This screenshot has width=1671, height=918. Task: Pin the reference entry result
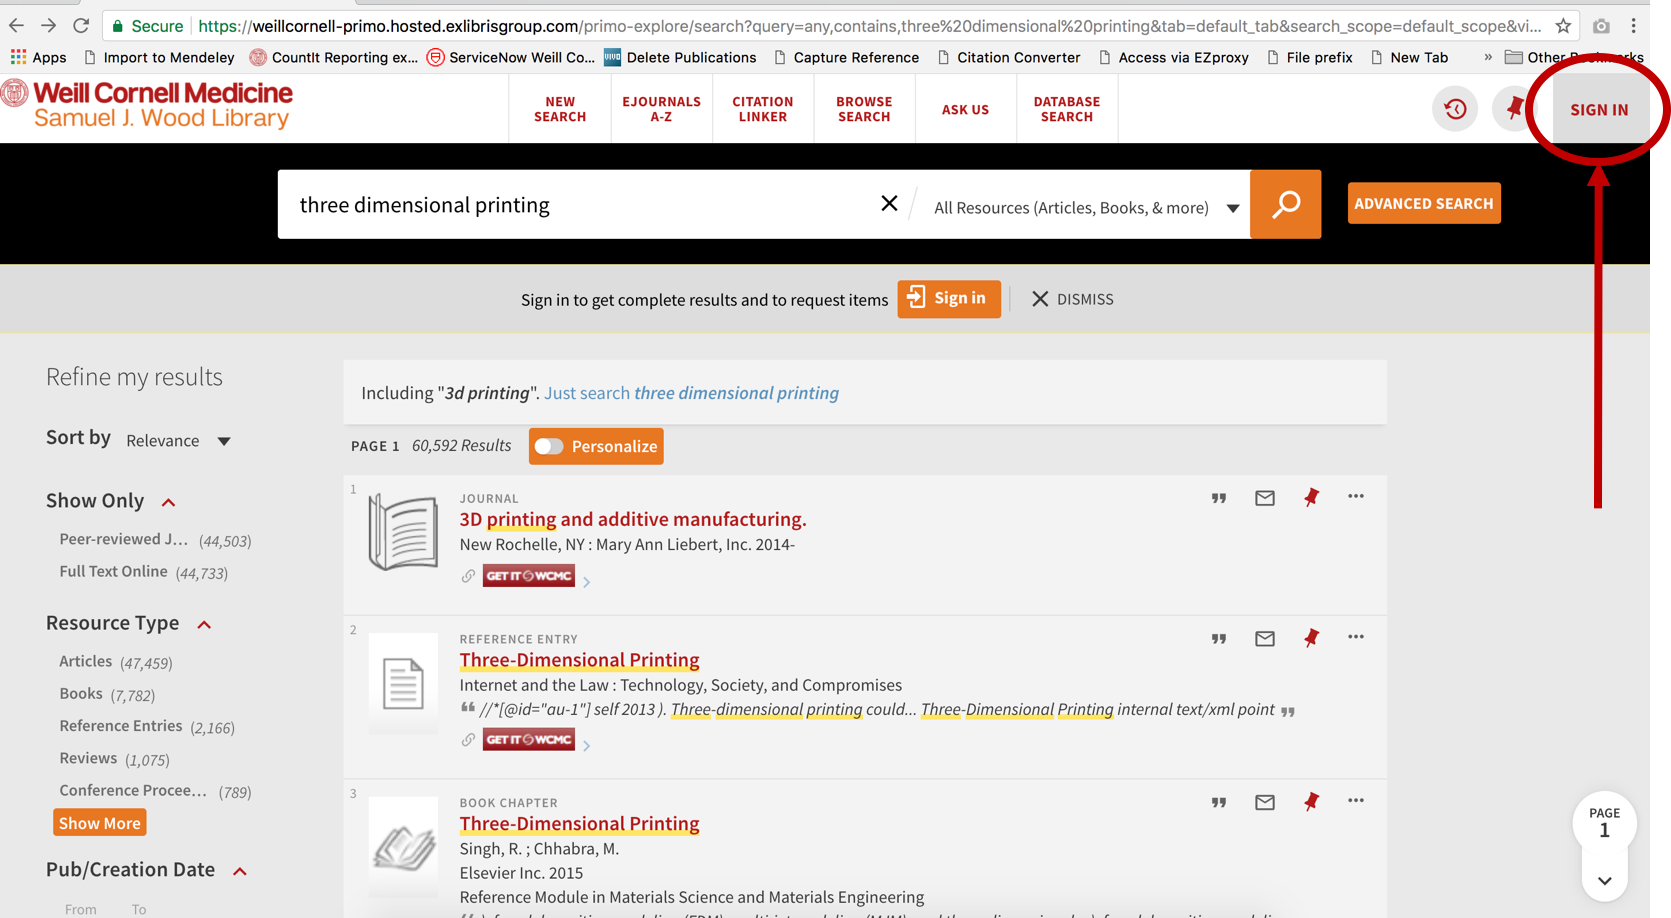1311,638
